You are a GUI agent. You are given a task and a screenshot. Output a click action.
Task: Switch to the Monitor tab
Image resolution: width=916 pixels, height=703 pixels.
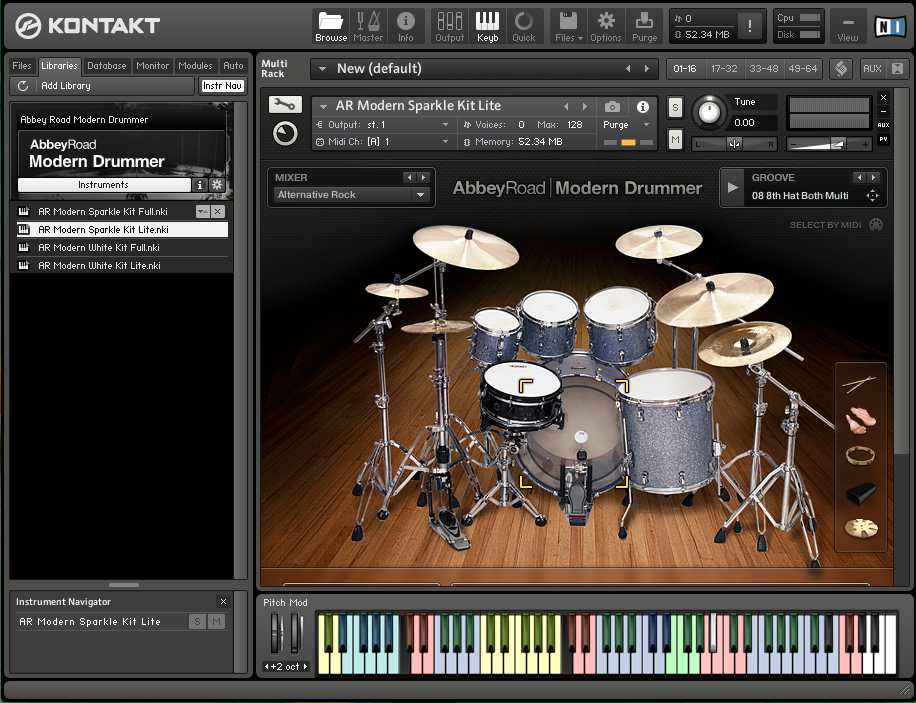click(x=152, y=65)
